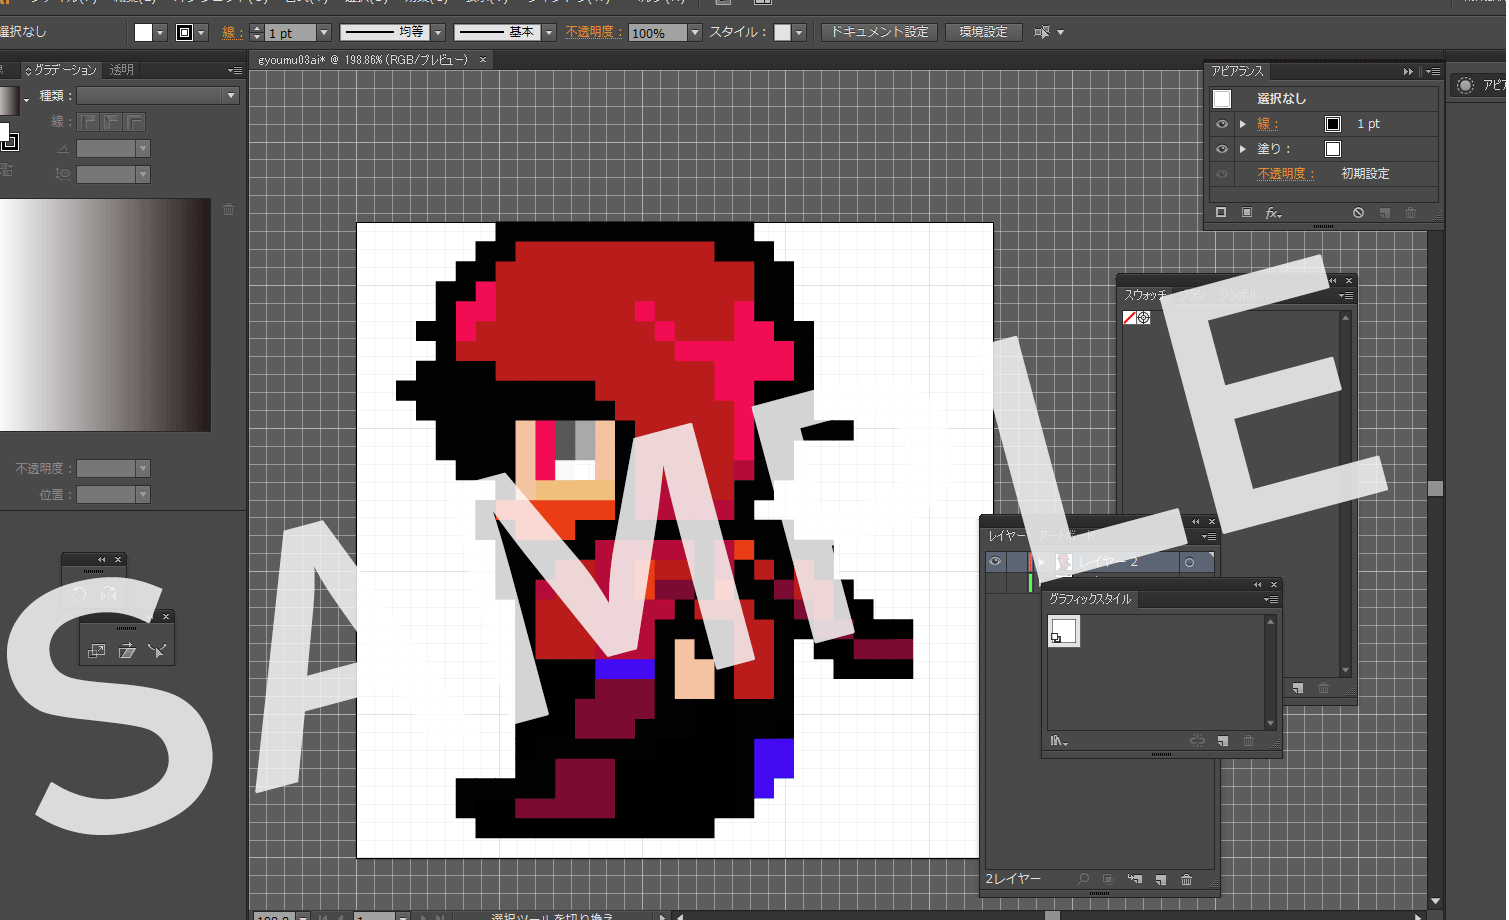Screen dimensions: 1509x920
Task: Open graphic style スタイル dropdown
Action: click(x=799, y=33)
